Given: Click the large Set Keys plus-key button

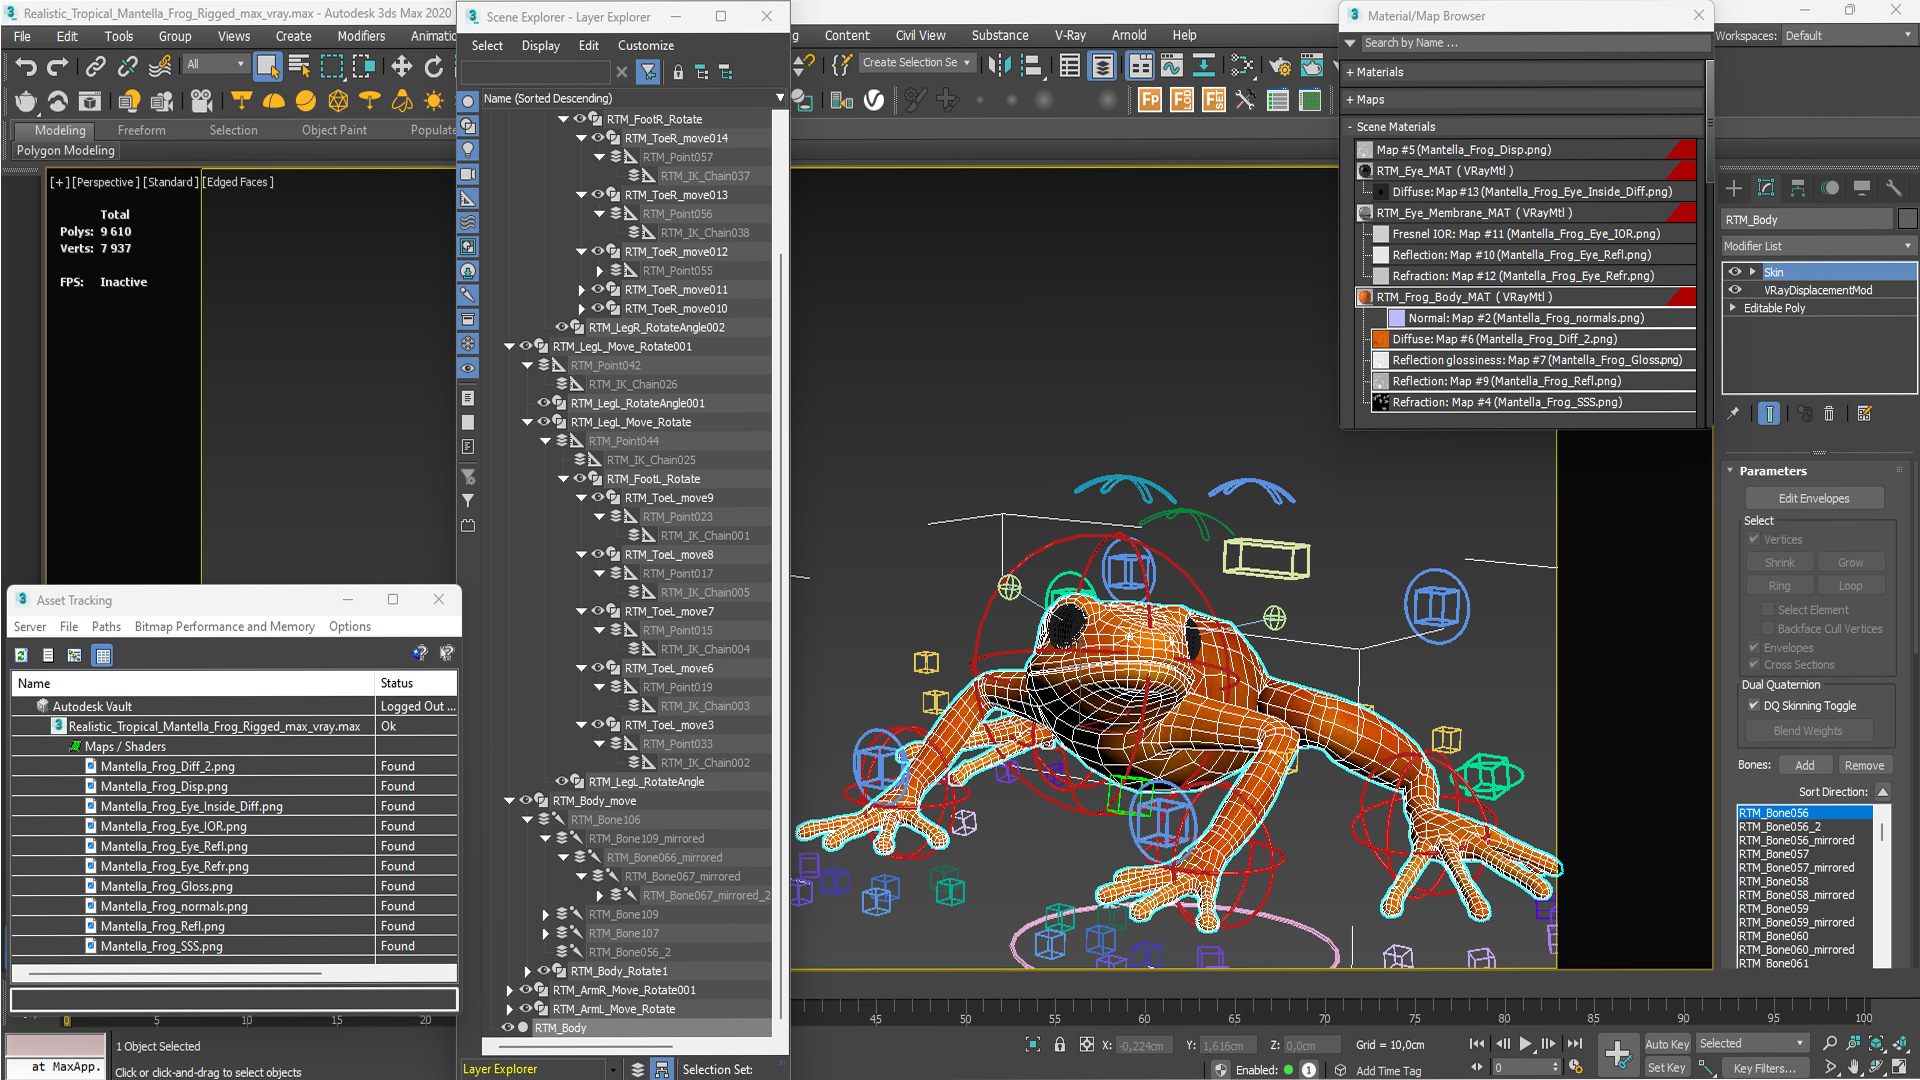Looking at the screenshot, I should 1618,1054.
